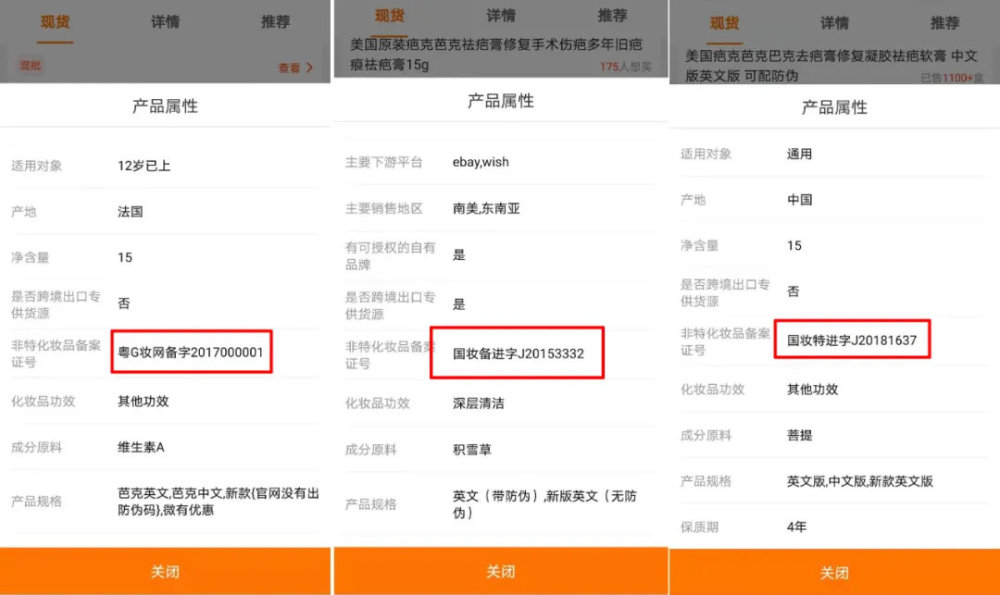Viewport: 1000px width, 595px height.
Task: Click the spec text starting 芭克英文,芭克中文
Action: 218,501
